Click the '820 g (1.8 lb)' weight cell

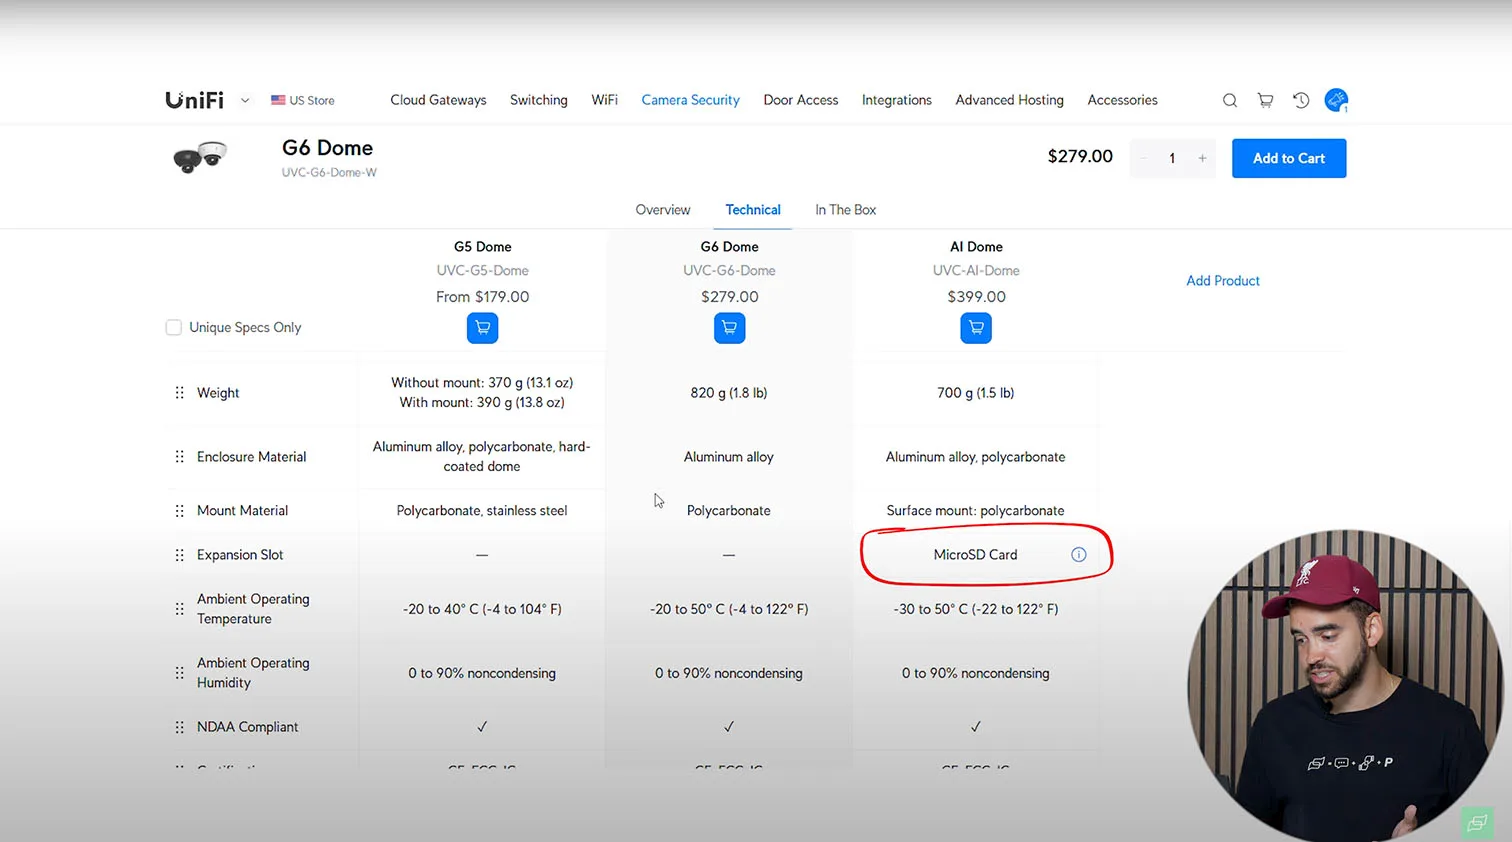coord(729,393)
